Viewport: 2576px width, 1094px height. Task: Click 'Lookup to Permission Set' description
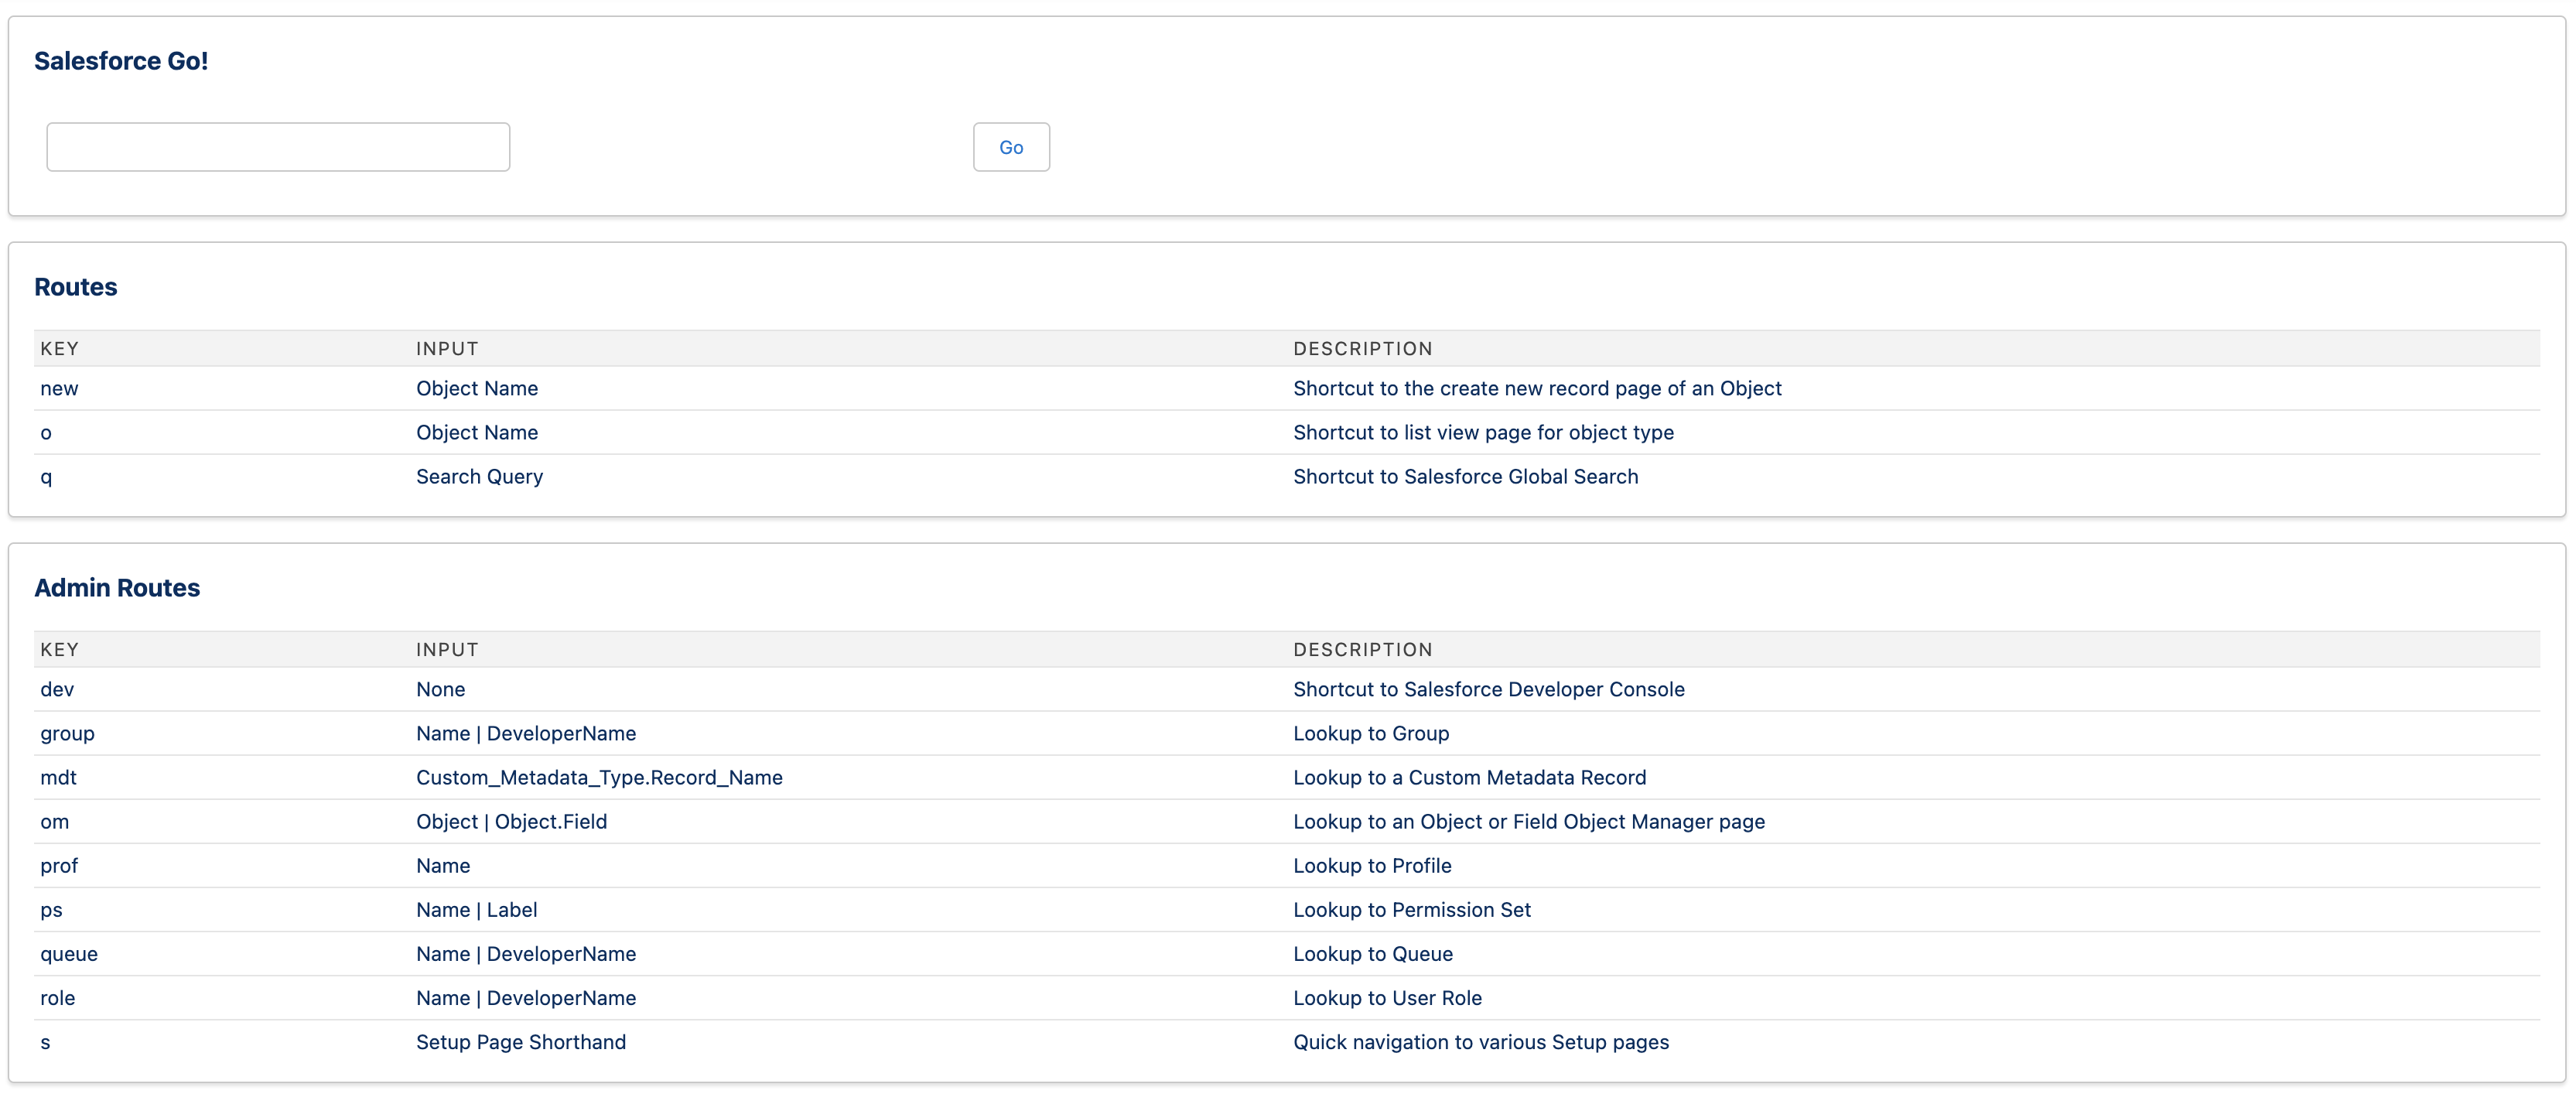coord(1411,909)
